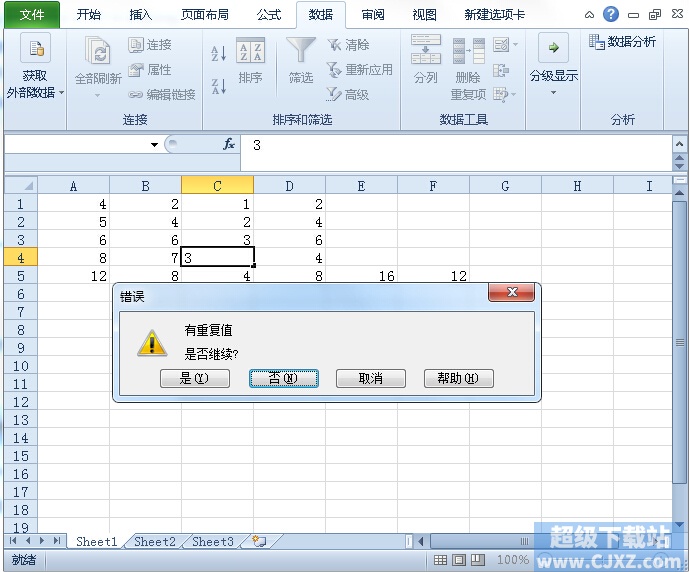Toggle the Filter (筛选) funnel

[301, 50]
